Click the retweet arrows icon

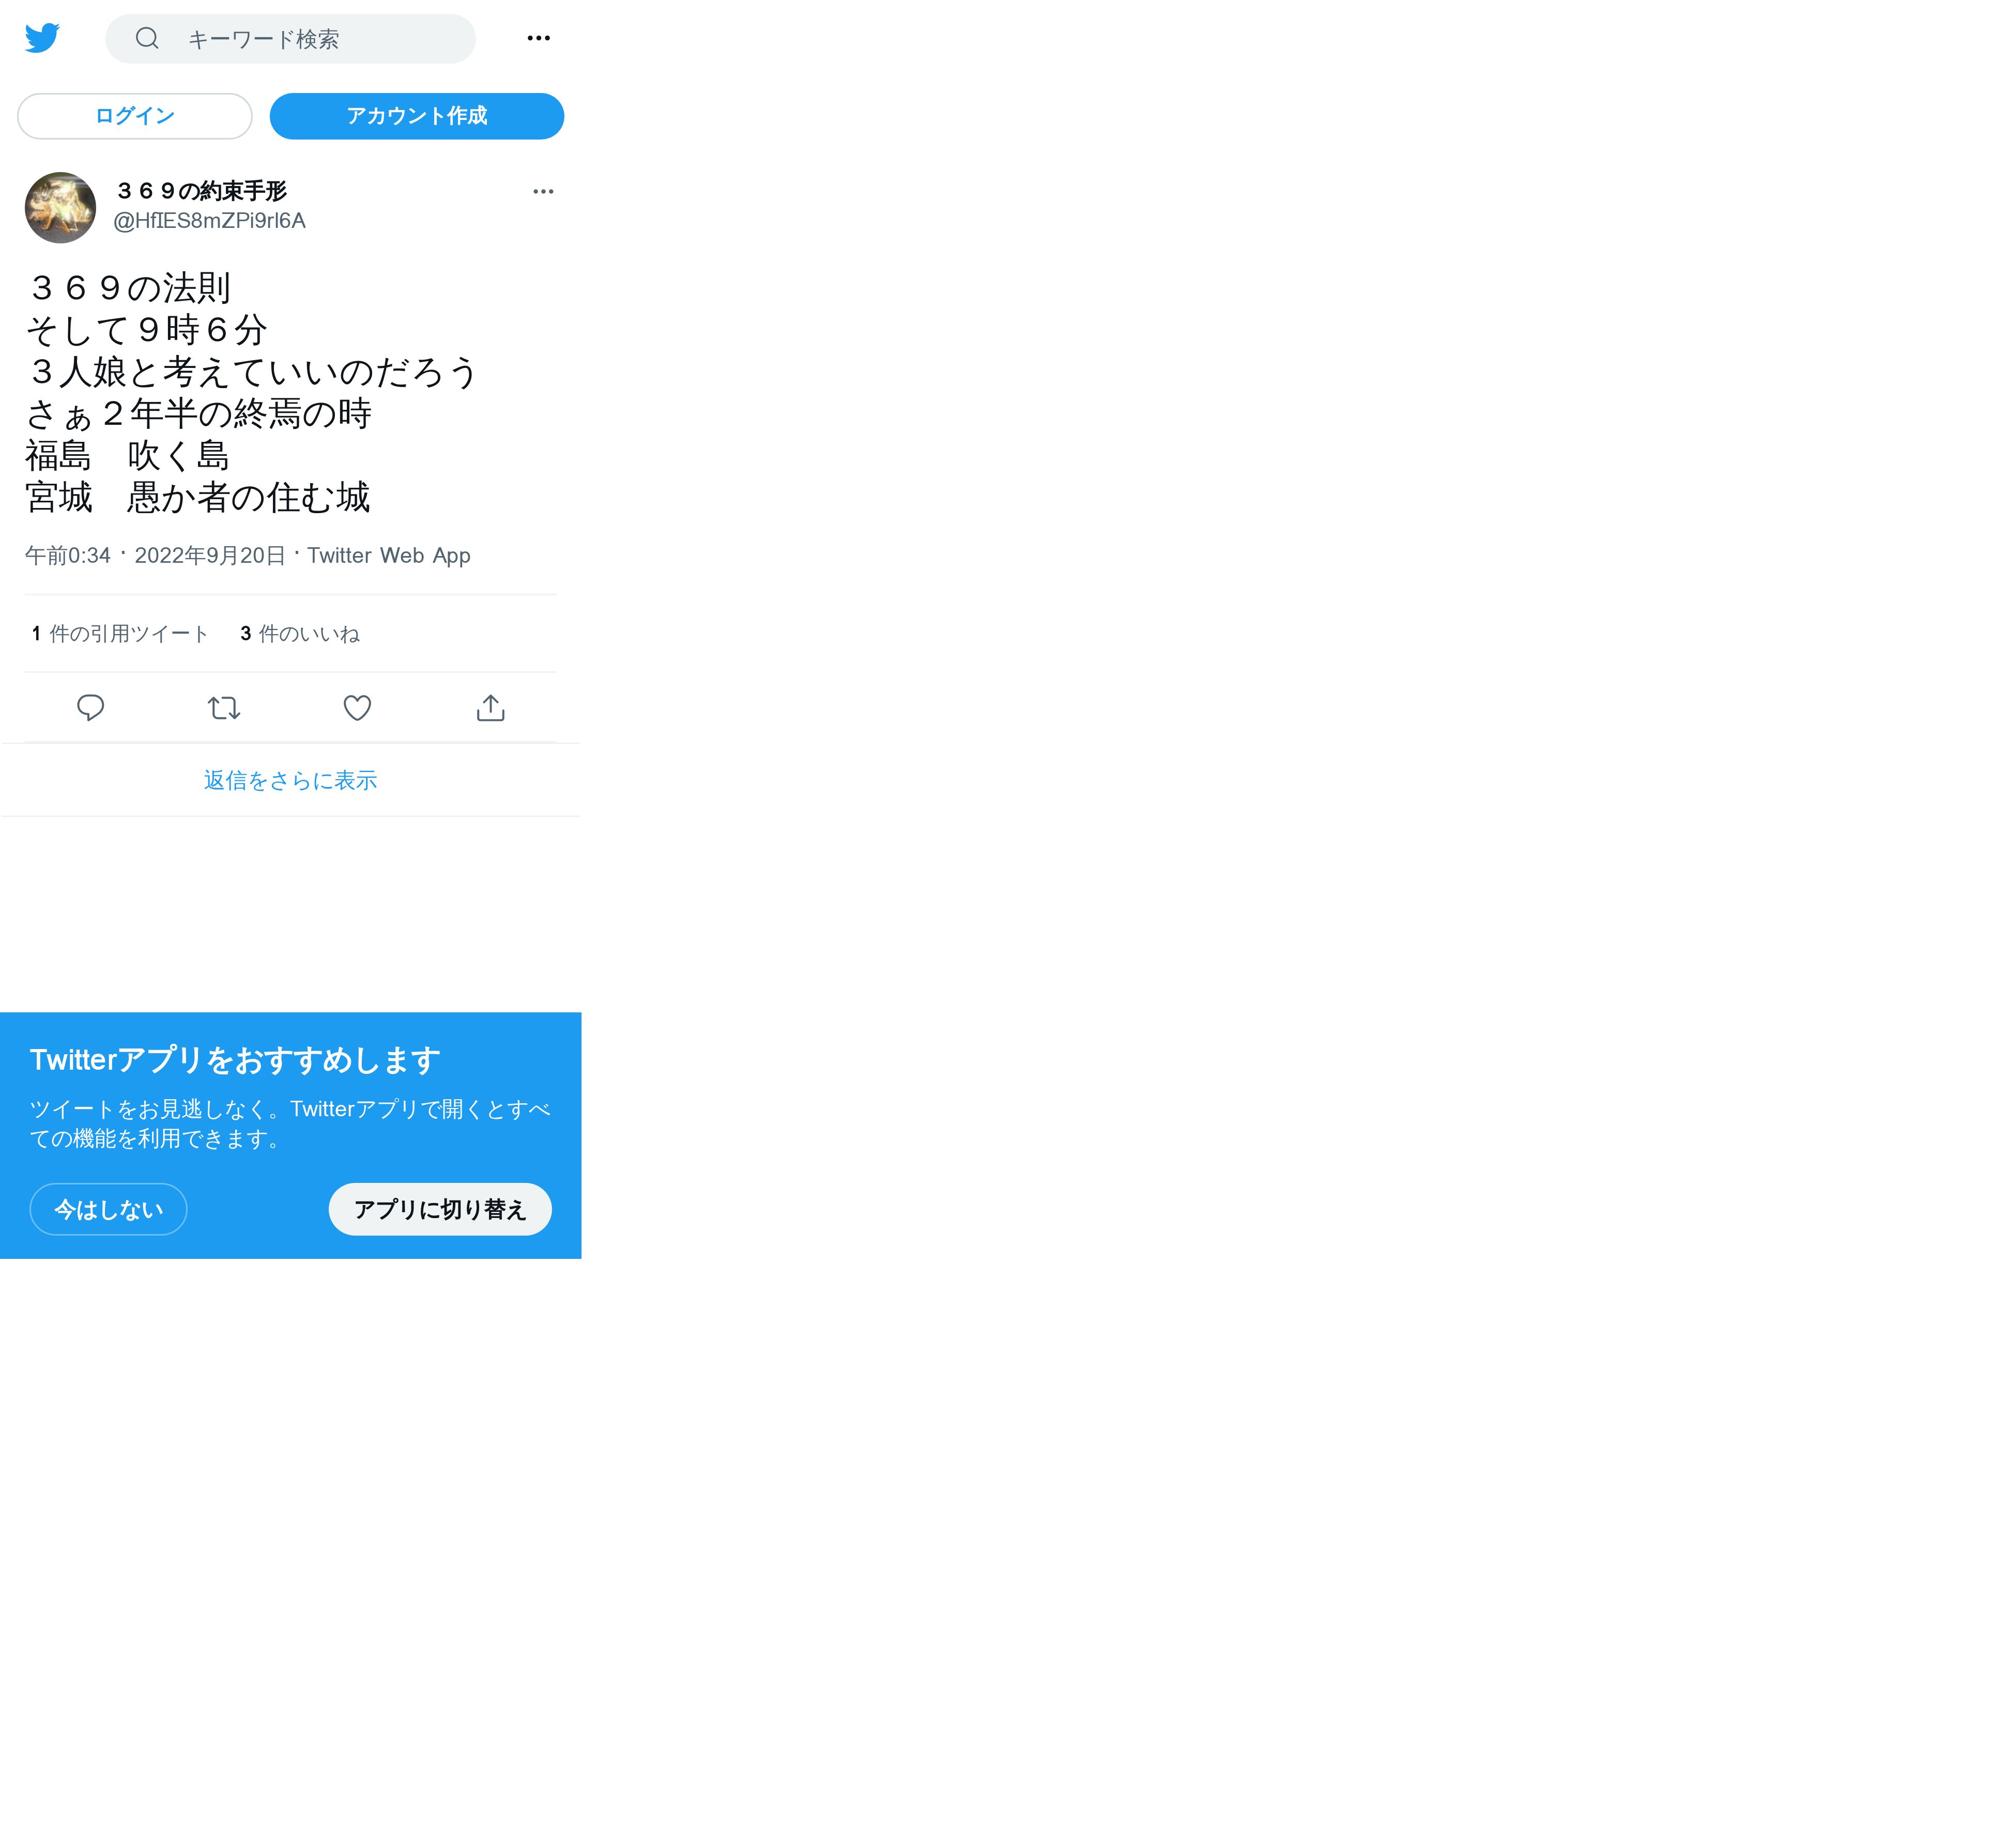224,708
